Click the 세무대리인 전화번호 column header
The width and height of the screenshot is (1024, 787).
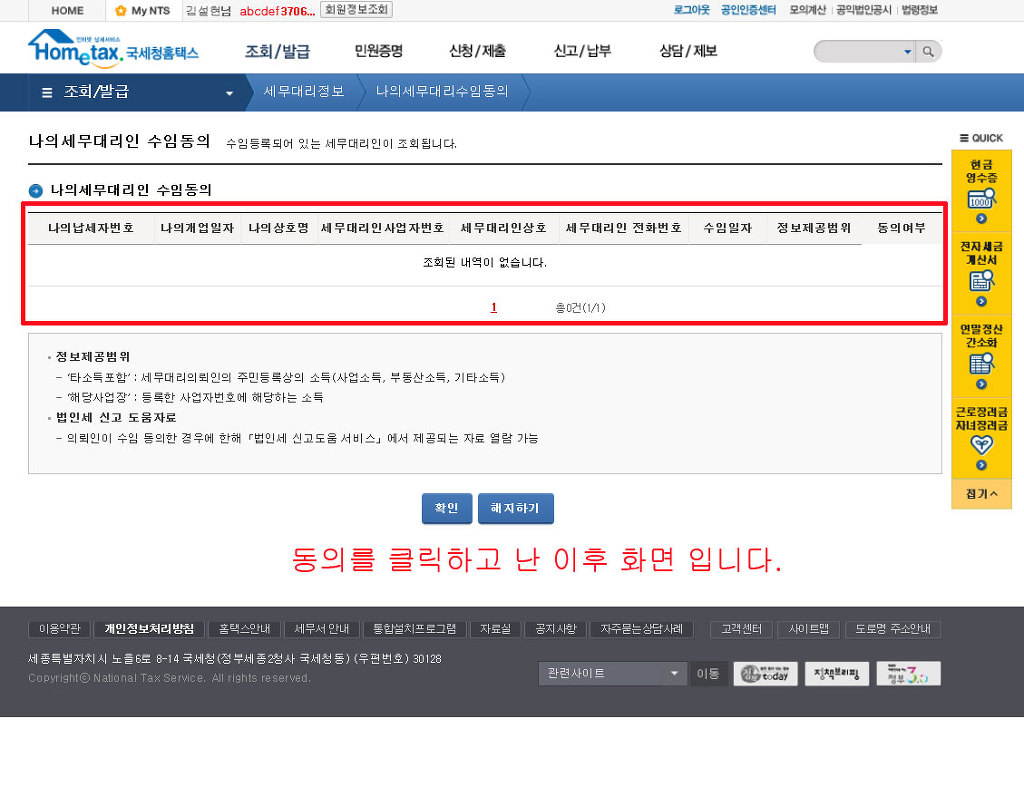click(x=624, y=228)
